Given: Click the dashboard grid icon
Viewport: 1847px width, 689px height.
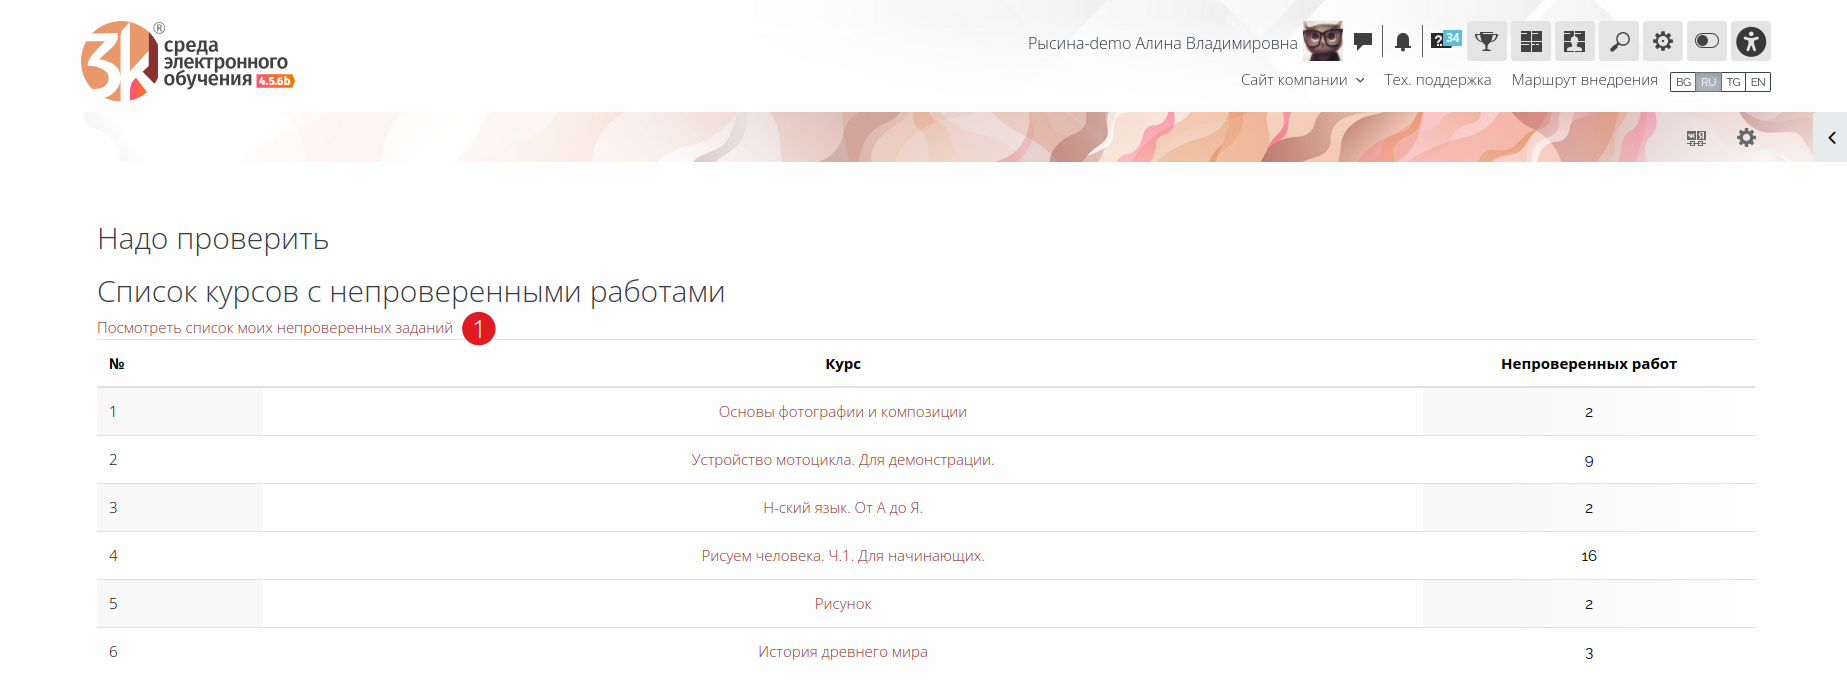Looking at the screenshot, I should [x=1531, y=42].
